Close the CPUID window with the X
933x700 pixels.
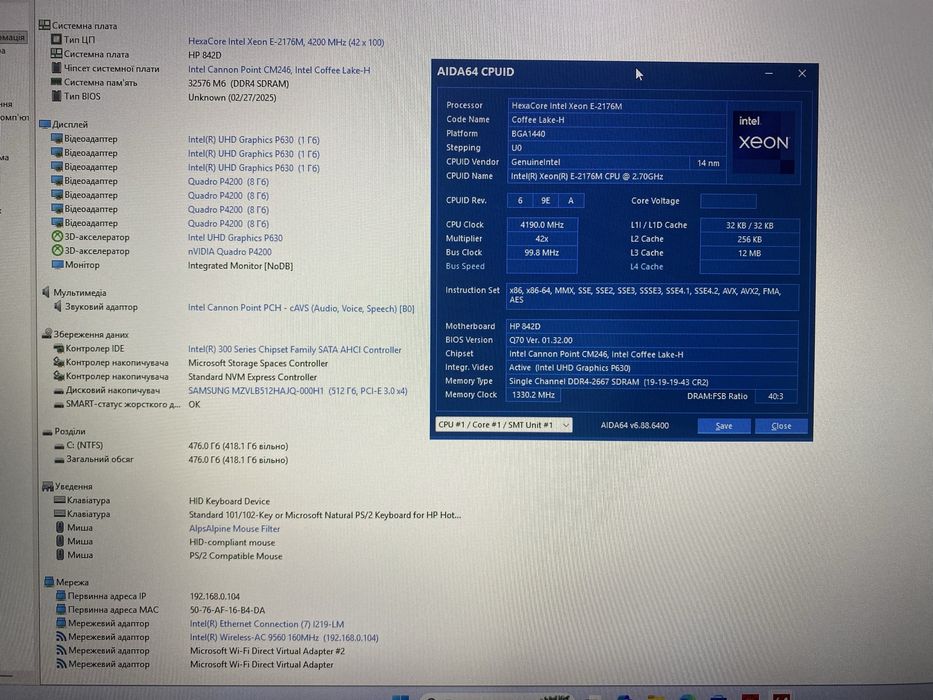(801, 73)
